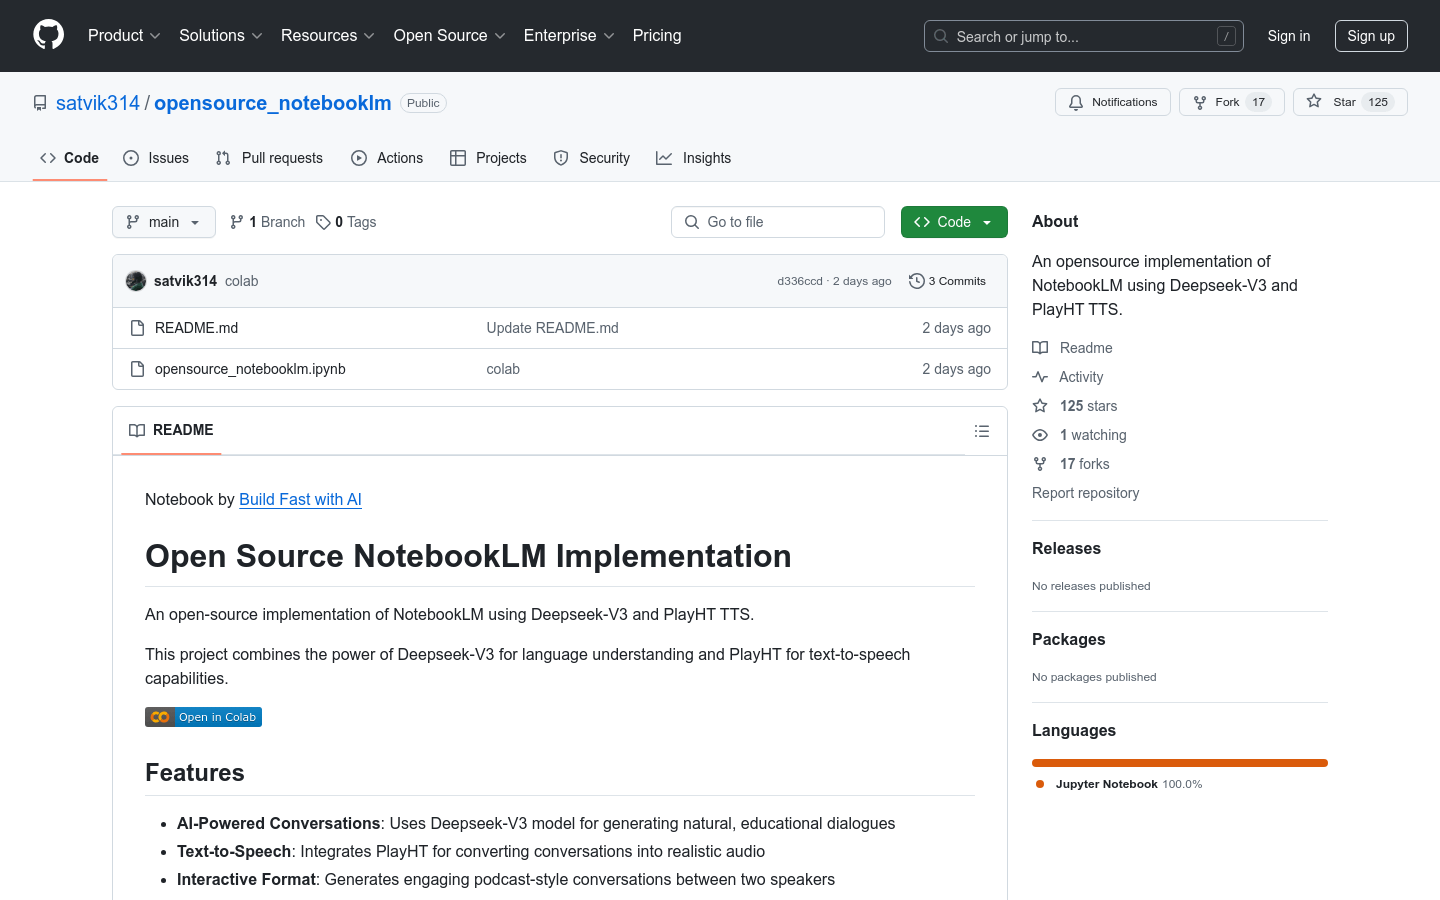Open the main branch dropdown
Image resolution: width=1440 pixels, height=900 pixels.
click(x=163, y=221)
